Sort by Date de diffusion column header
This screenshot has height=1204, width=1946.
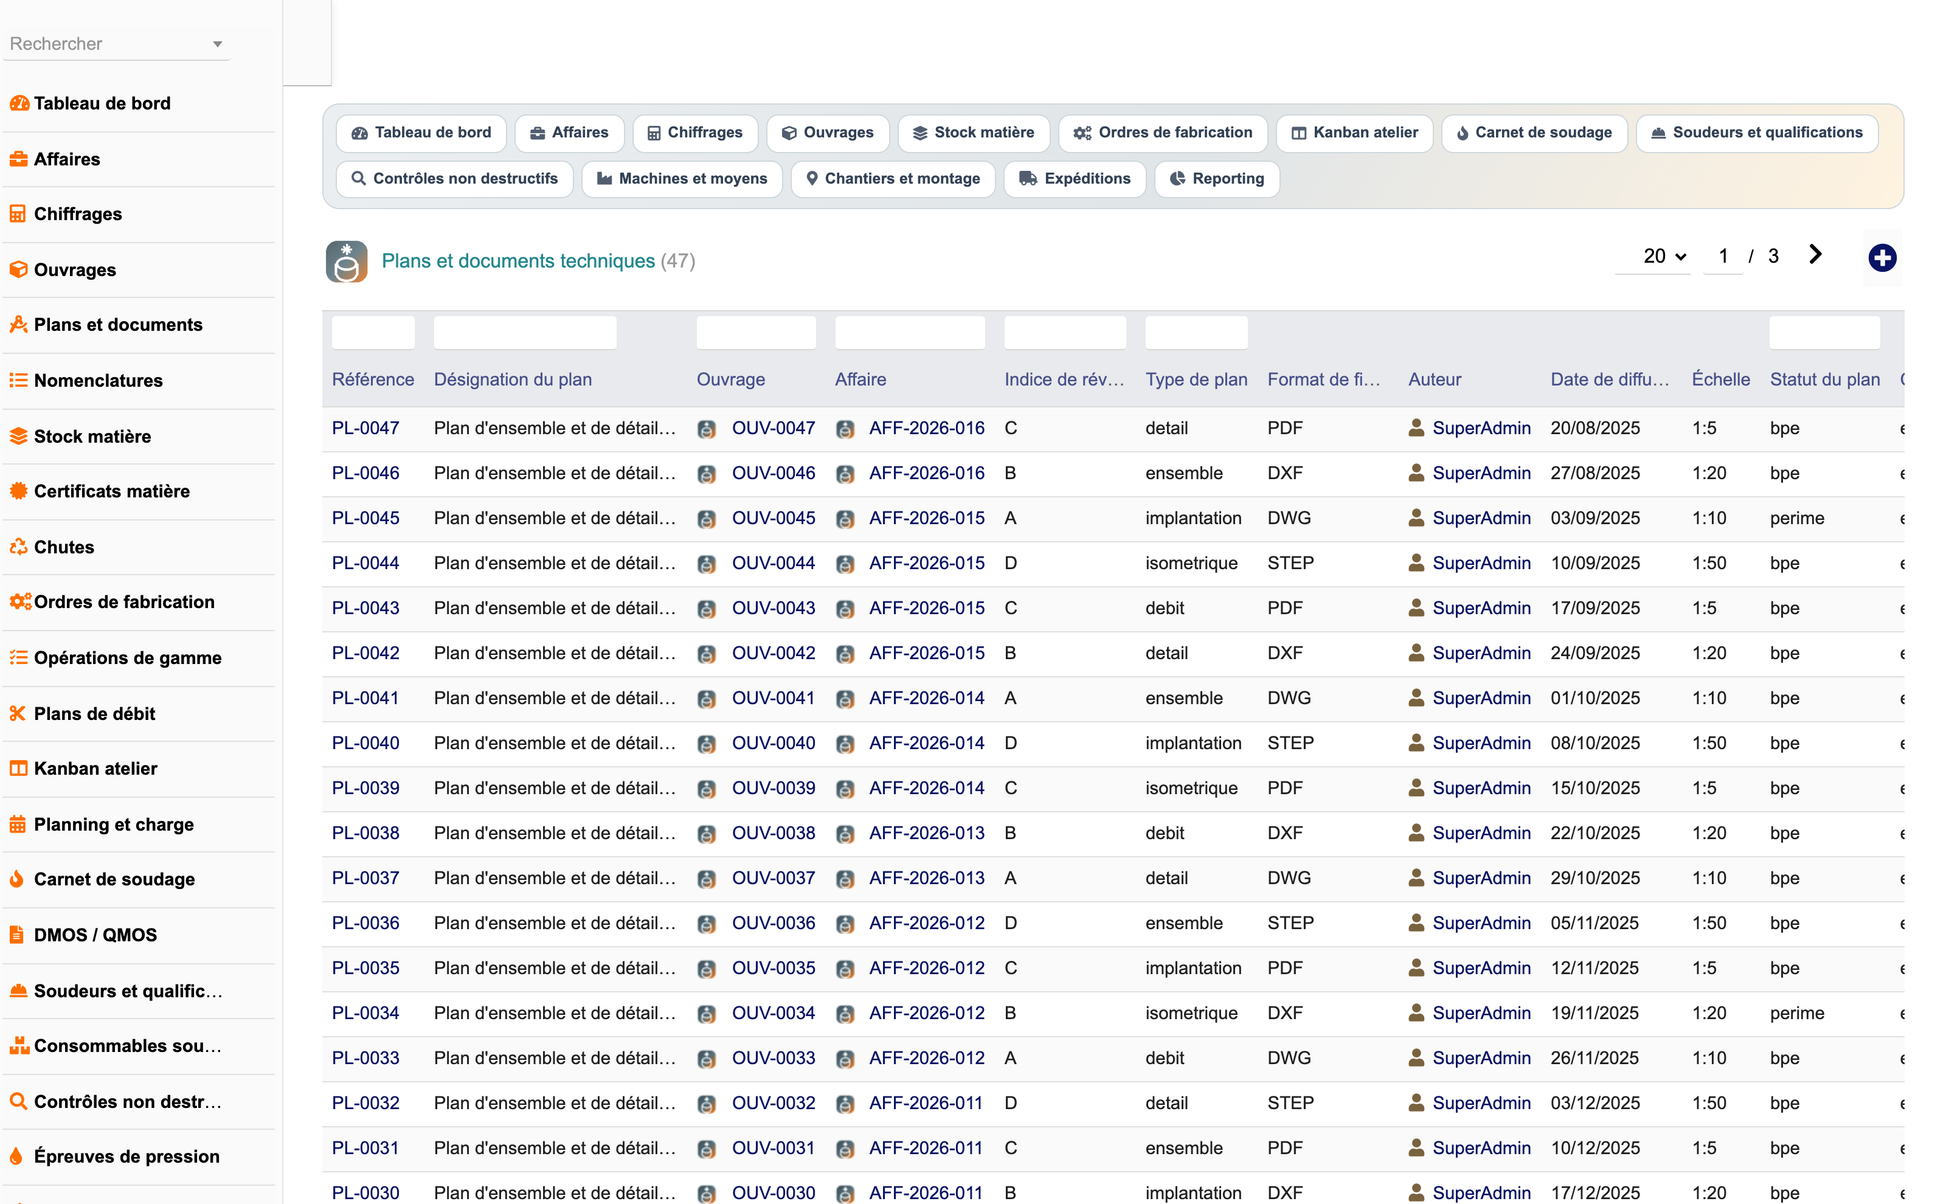coord(1610,380)
